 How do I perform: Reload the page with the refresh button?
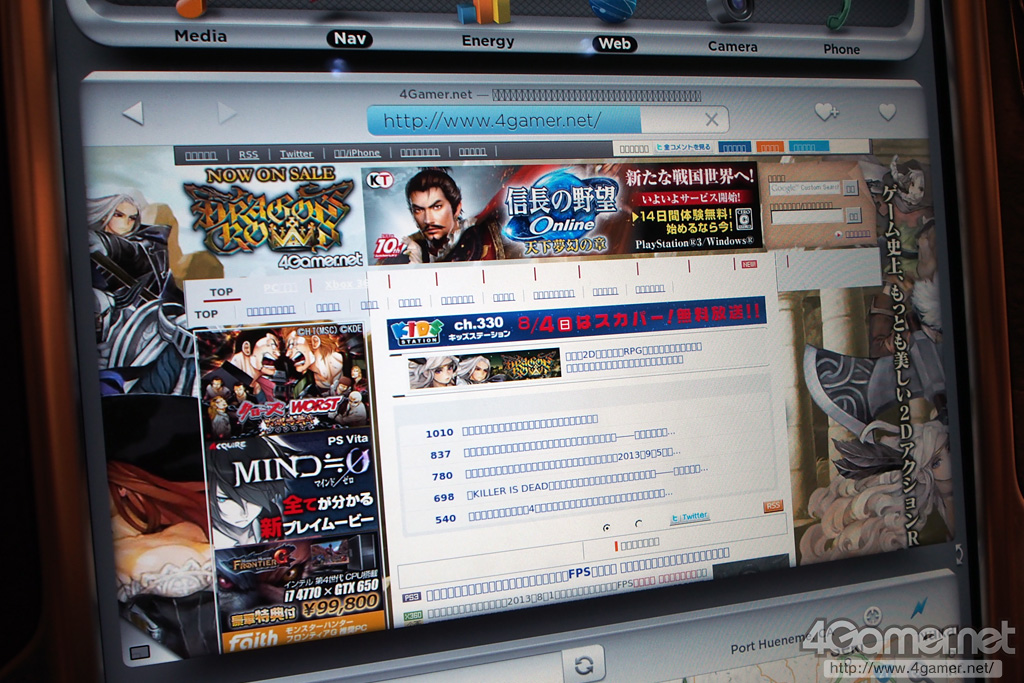click(x=583, y=665)
